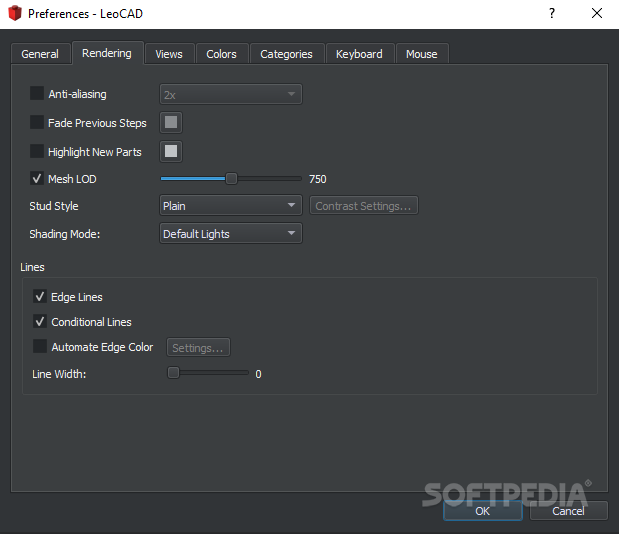Click the Stud Style label
The width and height of the screenshot is (619, 534).
(x=54, y=206)
